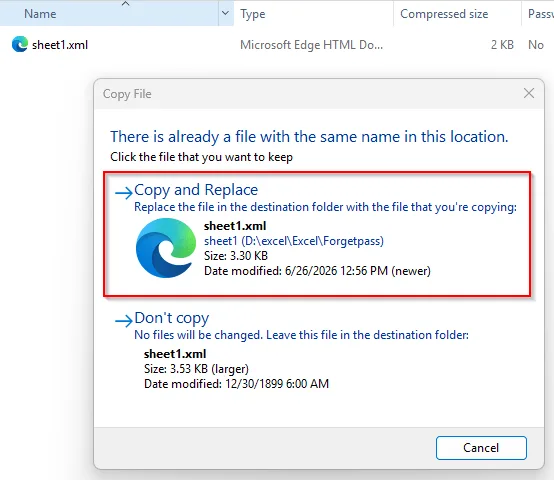Click the sheet1 (D:\excel\Excel\Forgetpass) path text
Image resolution: width=554 pixels, height=480 pixels.
pyautogui.click(x=294, y=241)
